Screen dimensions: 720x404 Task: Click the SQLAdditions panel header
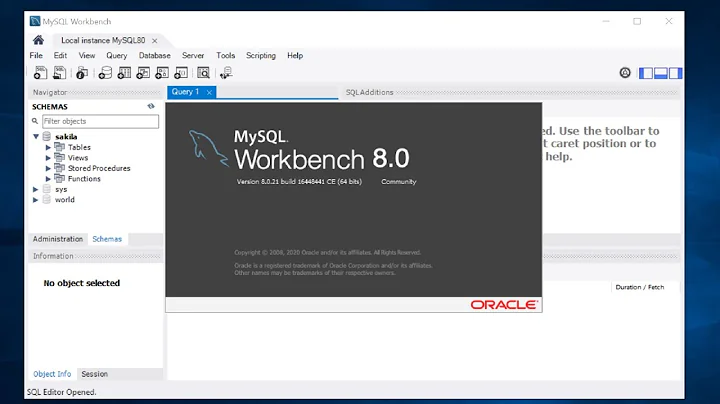370,92
